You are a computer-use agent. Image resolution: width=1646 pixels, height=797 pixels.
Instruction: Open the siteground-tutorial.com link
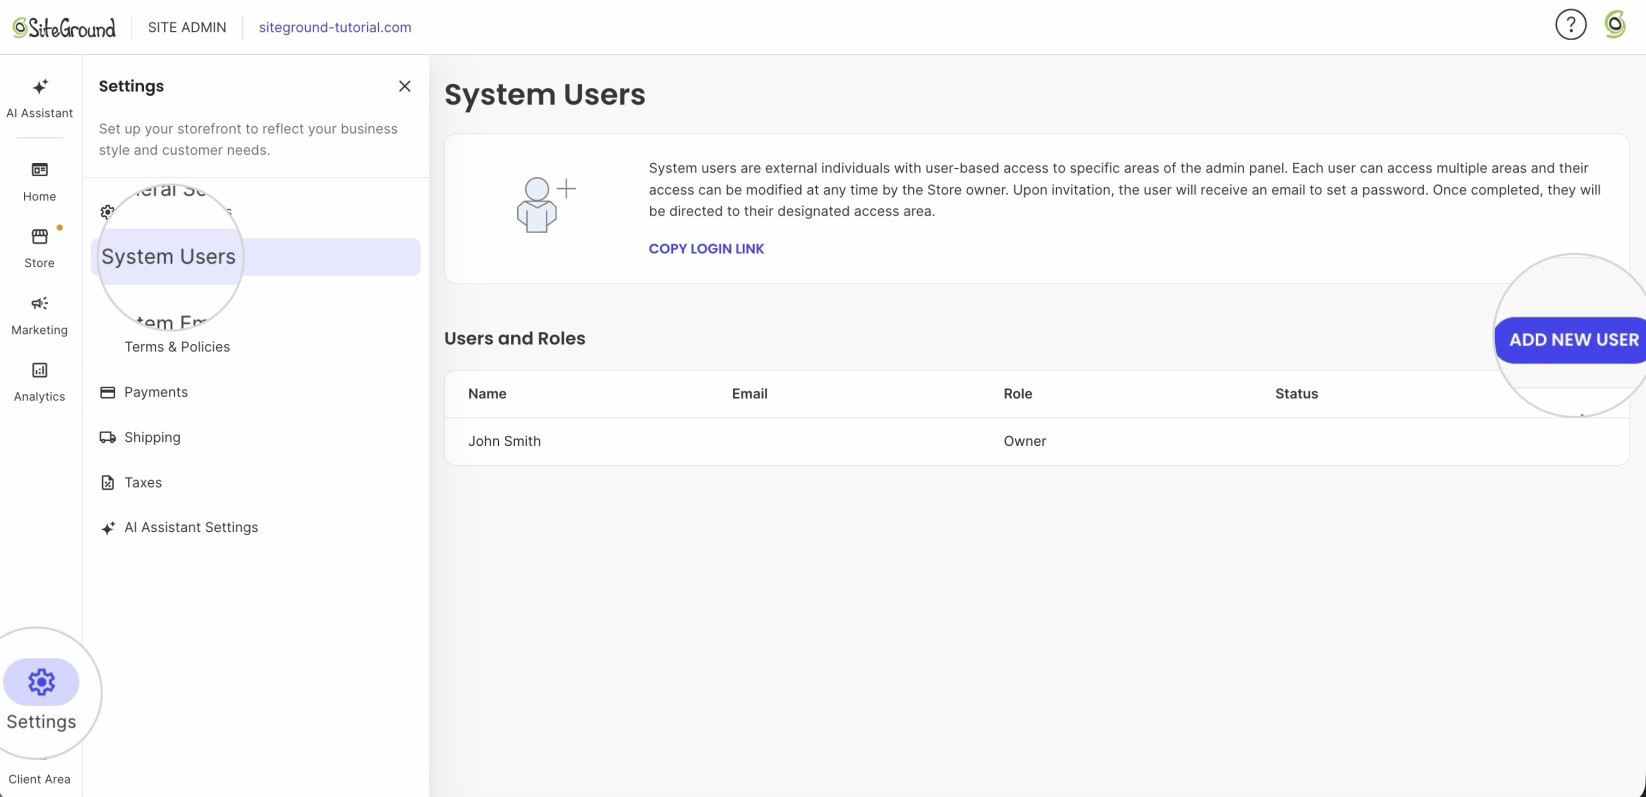(335, 27)
